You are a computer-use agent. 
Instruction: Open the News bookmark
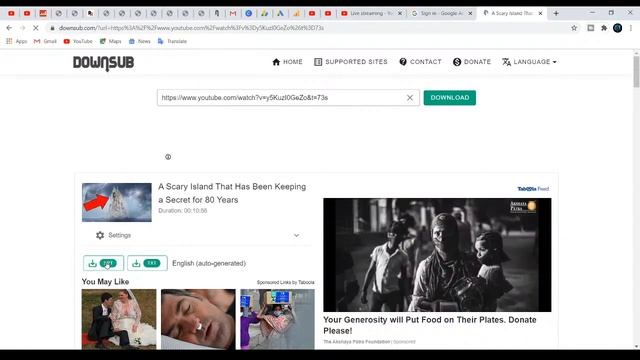(140, 41)
